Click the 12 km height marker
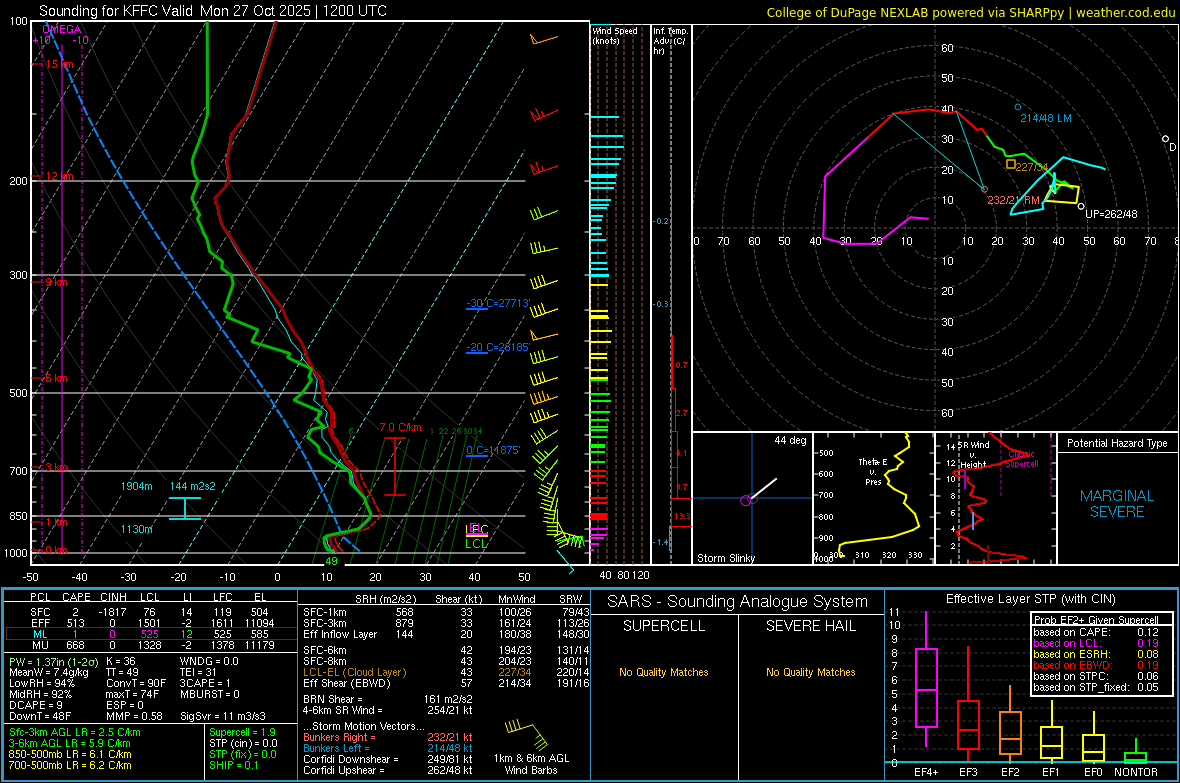Image resolution: width=1180 pixels, height=783 pixels. tap(59, 176)
